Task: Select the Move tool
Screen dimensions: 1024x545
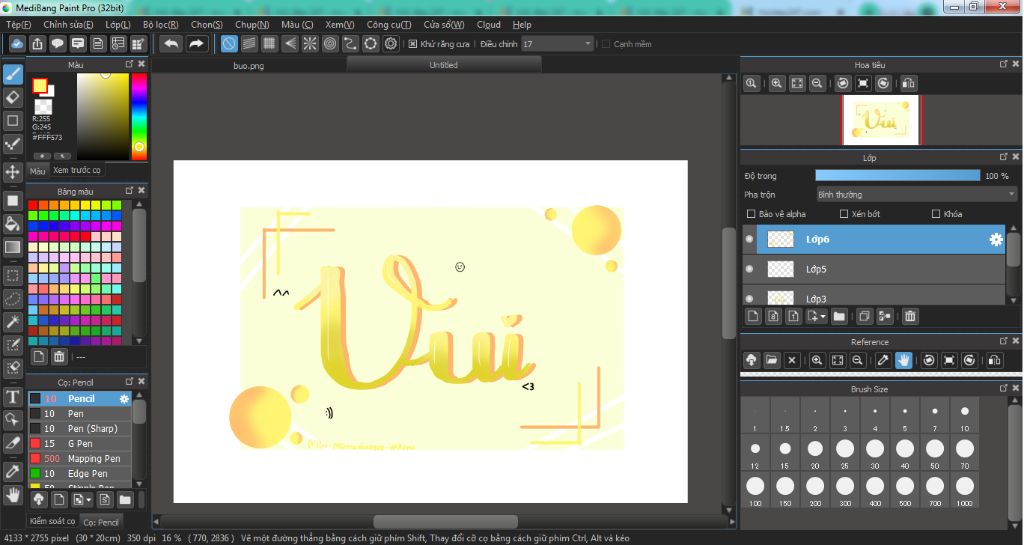Action: [12, 172]
